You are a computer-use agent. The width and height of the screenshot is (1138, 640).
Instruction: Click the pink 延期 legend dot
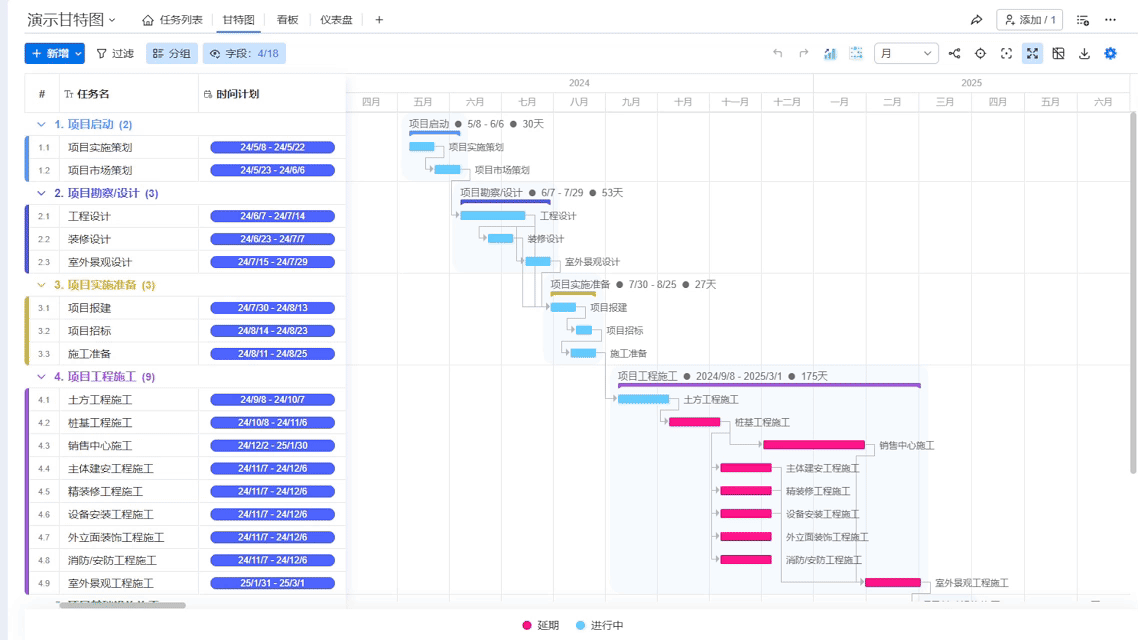point(527,626)
